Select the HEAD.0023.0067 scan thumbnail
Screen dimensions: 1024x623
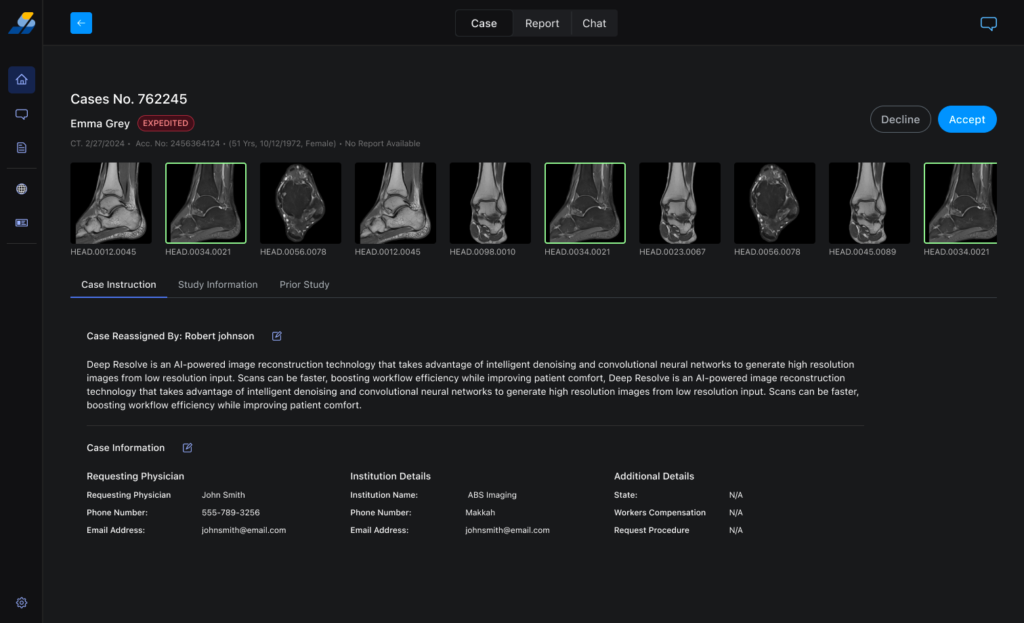680,204
